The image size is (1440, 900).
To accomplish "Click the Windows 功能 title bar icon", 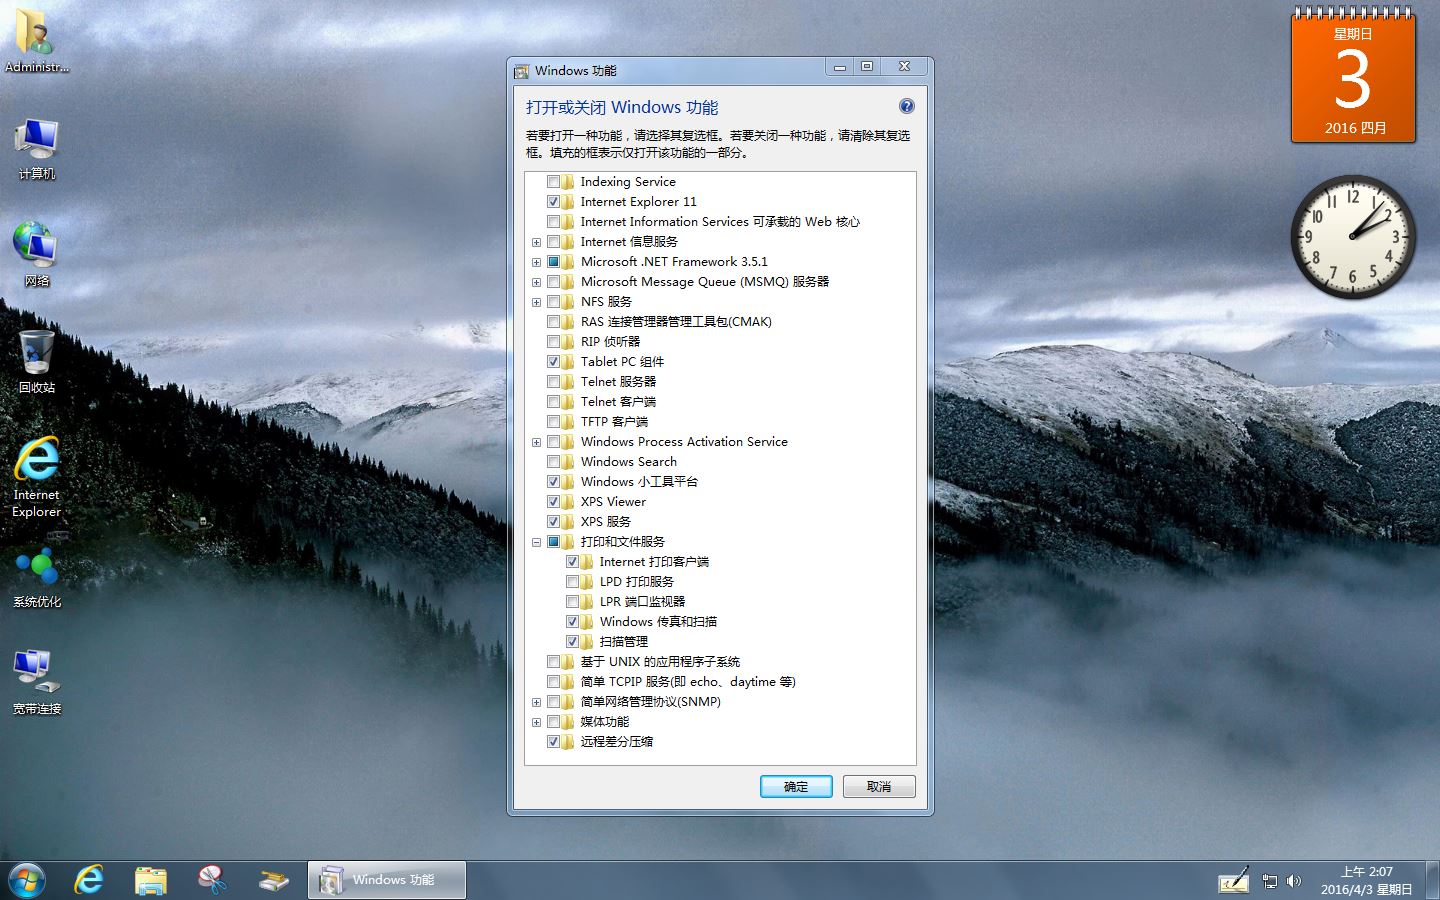I will tap(521, 71).
